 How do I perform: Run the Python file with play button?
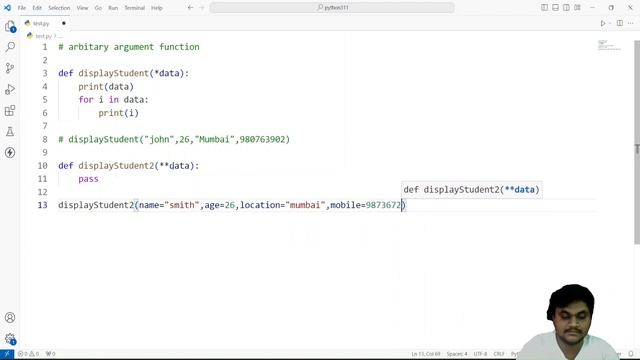pos(602,23)
